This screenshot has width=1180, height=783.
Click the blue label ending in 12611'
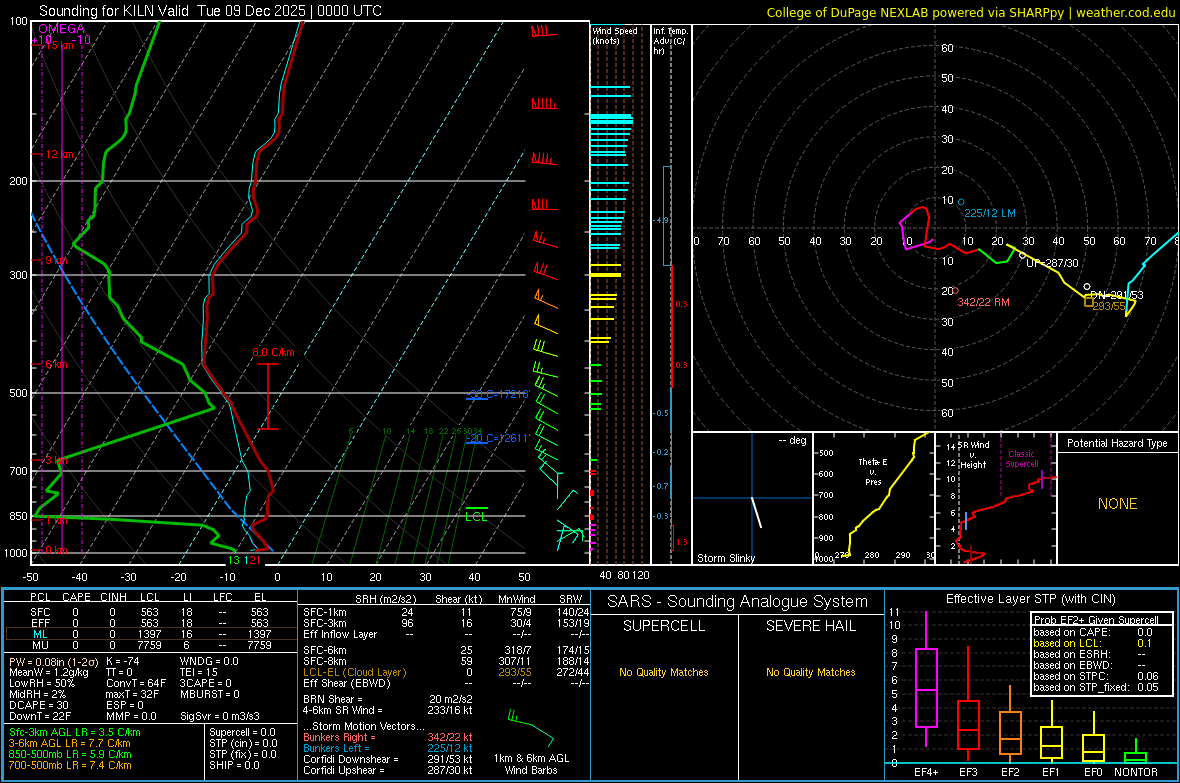pos(497,438)
